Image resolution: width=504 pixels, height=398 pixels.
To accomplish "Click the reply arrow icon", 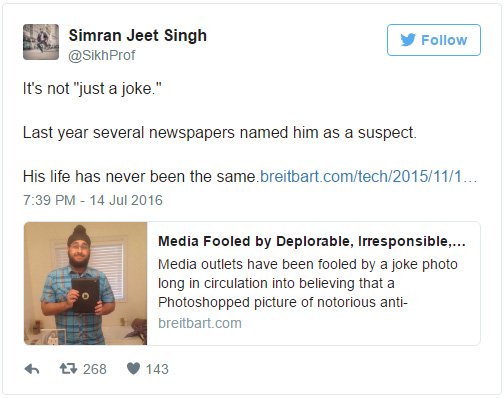I will pyautogui.click(x=32, y=369).
